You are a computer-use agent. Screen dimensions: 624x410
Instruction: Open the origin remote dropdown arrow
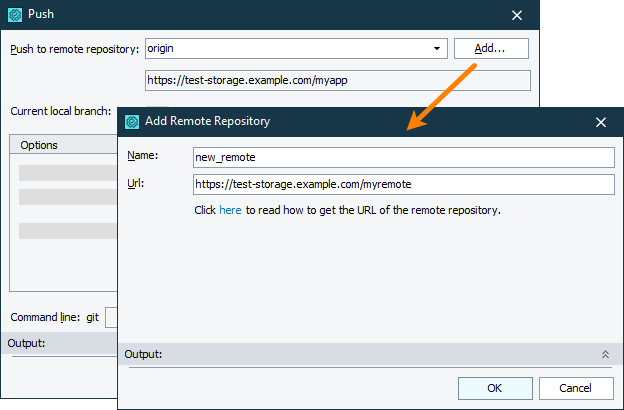coord(437,48)
